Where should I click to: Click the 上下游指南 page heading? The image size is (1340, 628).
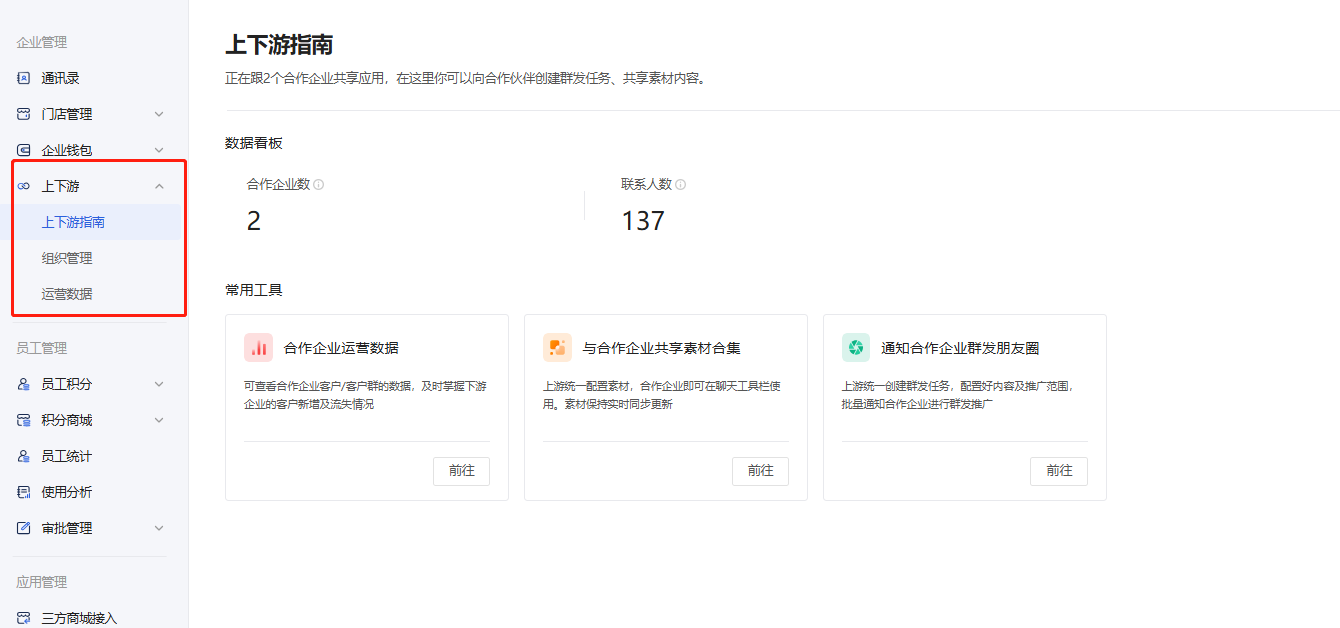coord(279,44)
